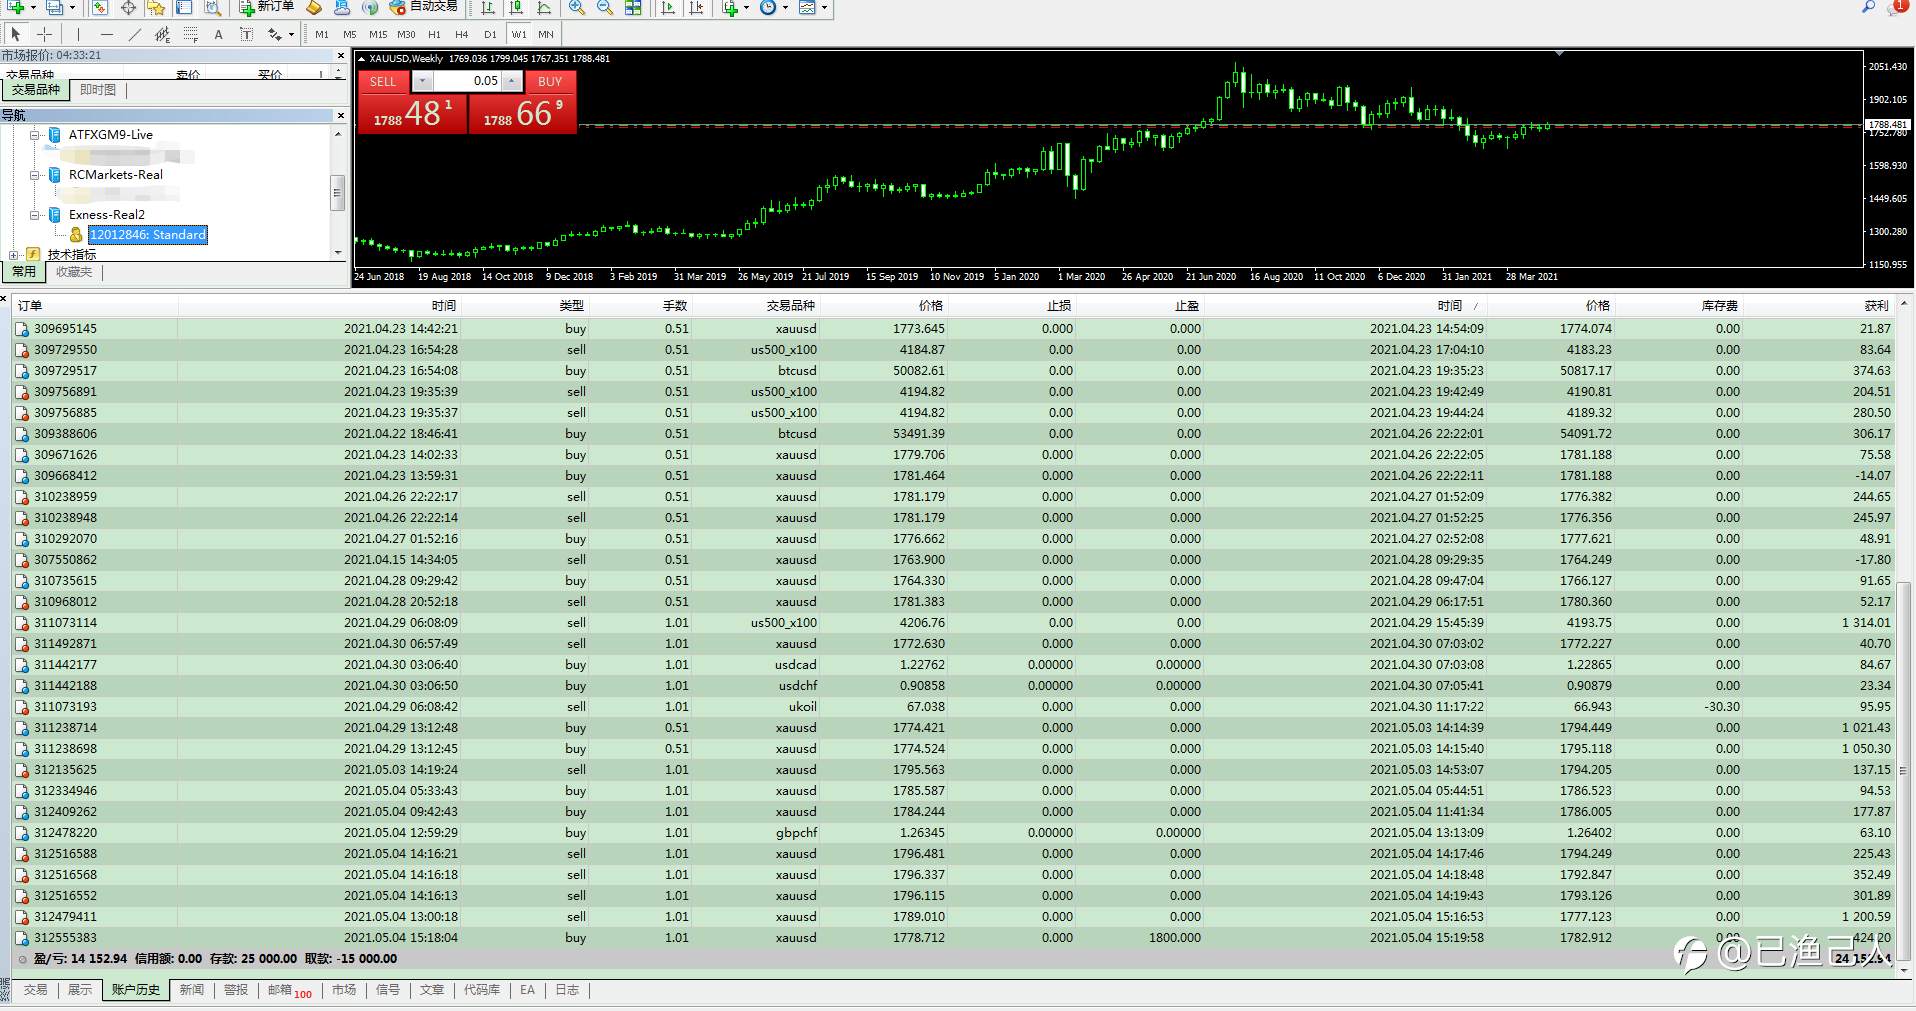Select the text (A) drawing tool
Viewport: 1916px width, 1011px height.
(218, 34)
